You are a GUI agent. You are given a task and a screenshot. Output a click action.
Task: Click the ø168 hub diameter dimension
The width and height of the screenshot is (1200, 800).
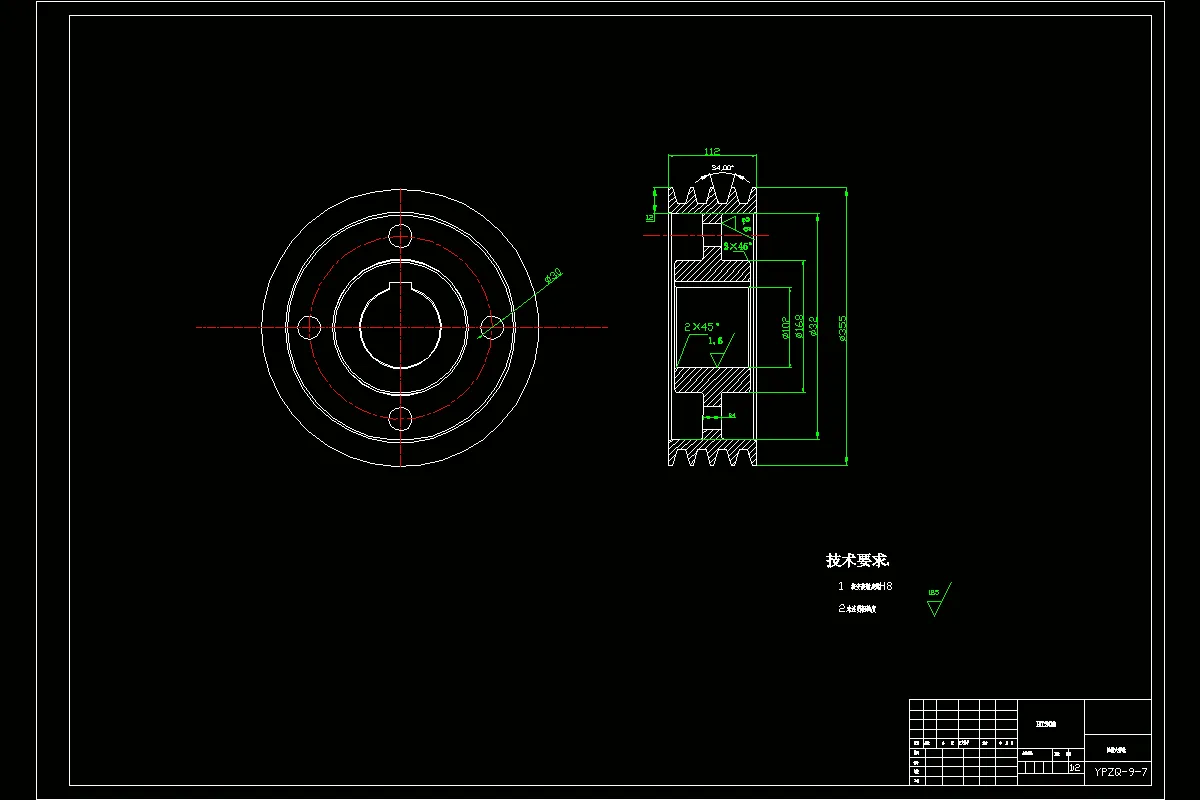pos(800,328)
